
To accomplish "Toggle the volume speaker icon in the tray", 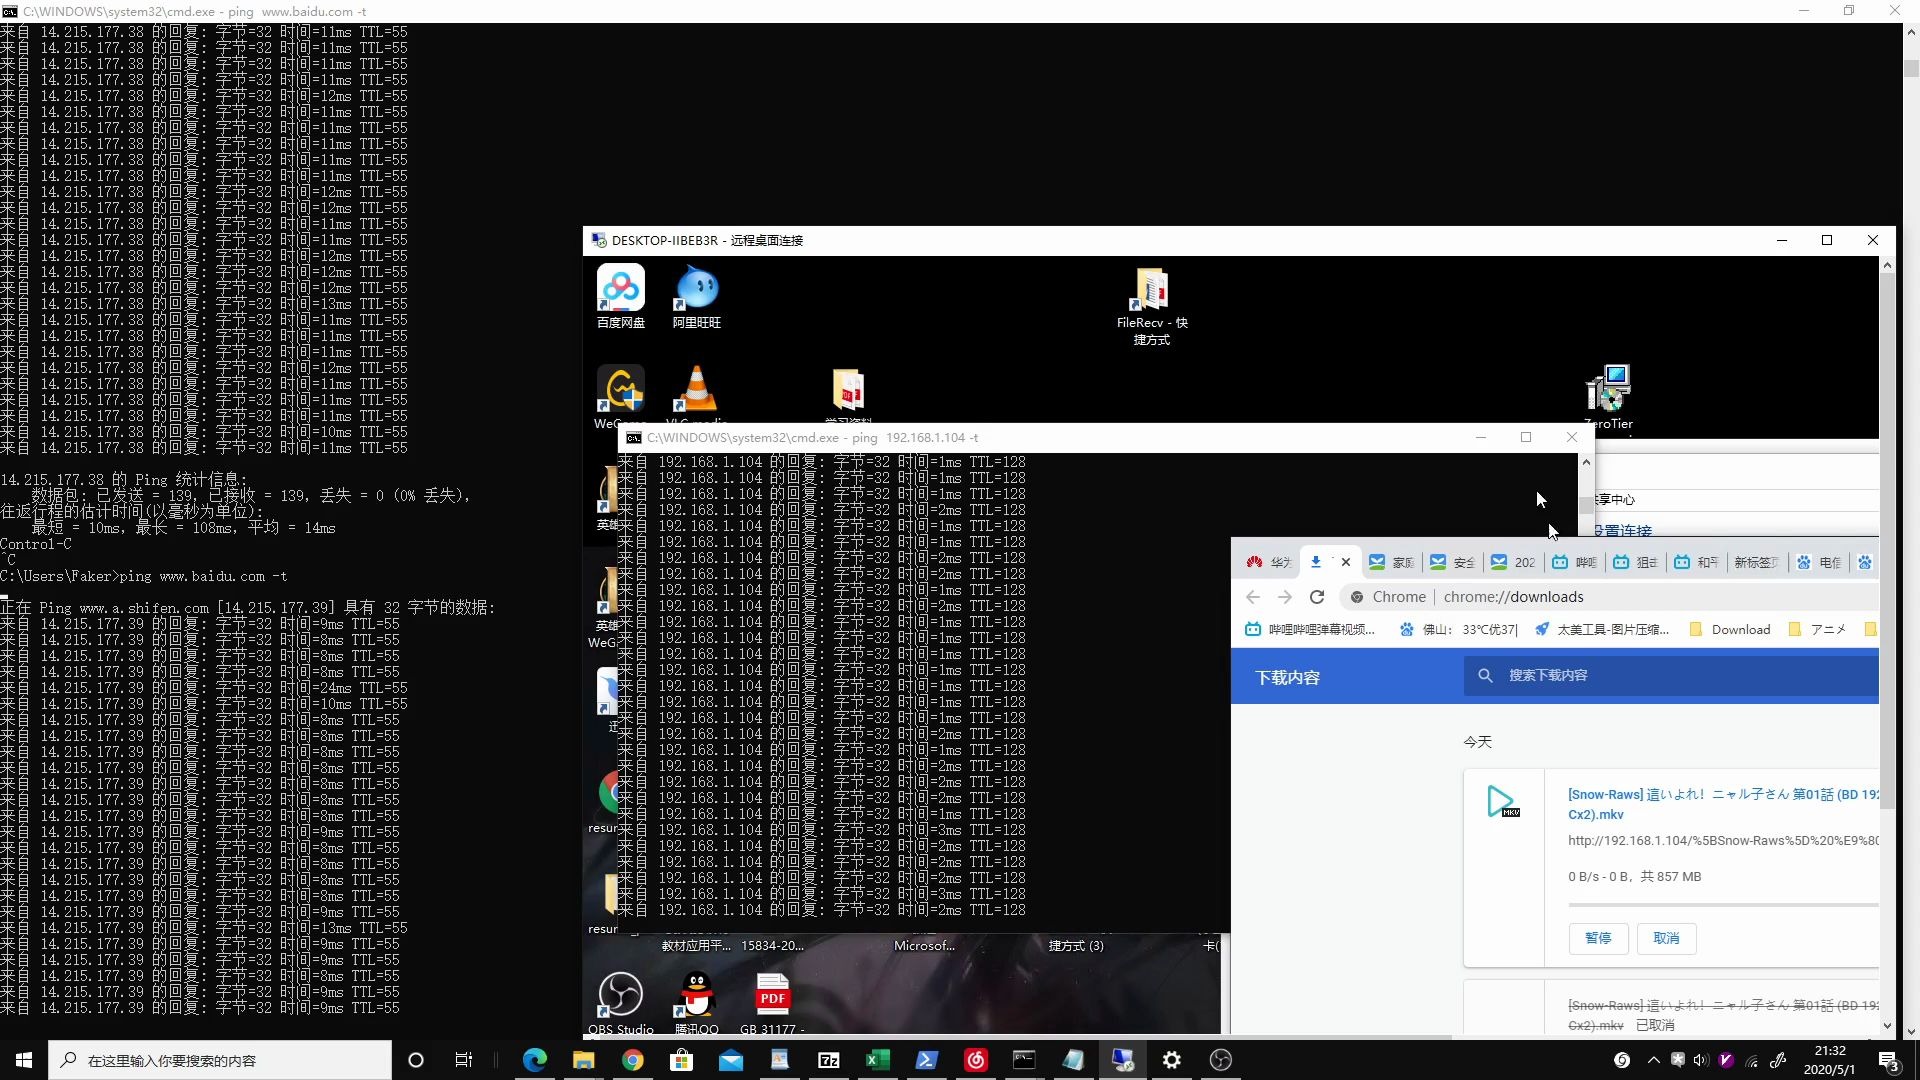I will [x=1701, y=1060].
